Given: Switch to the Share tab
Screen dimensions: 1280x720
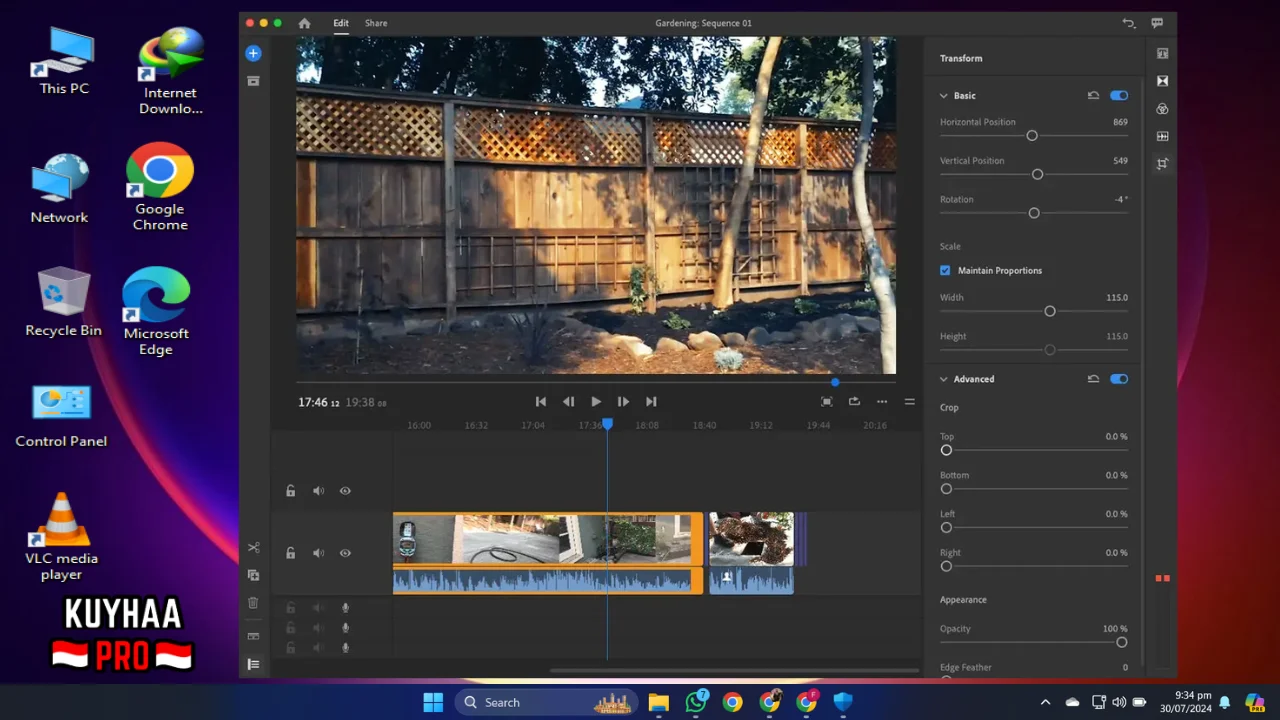Looking at the screenshot, I should point(376,23).
